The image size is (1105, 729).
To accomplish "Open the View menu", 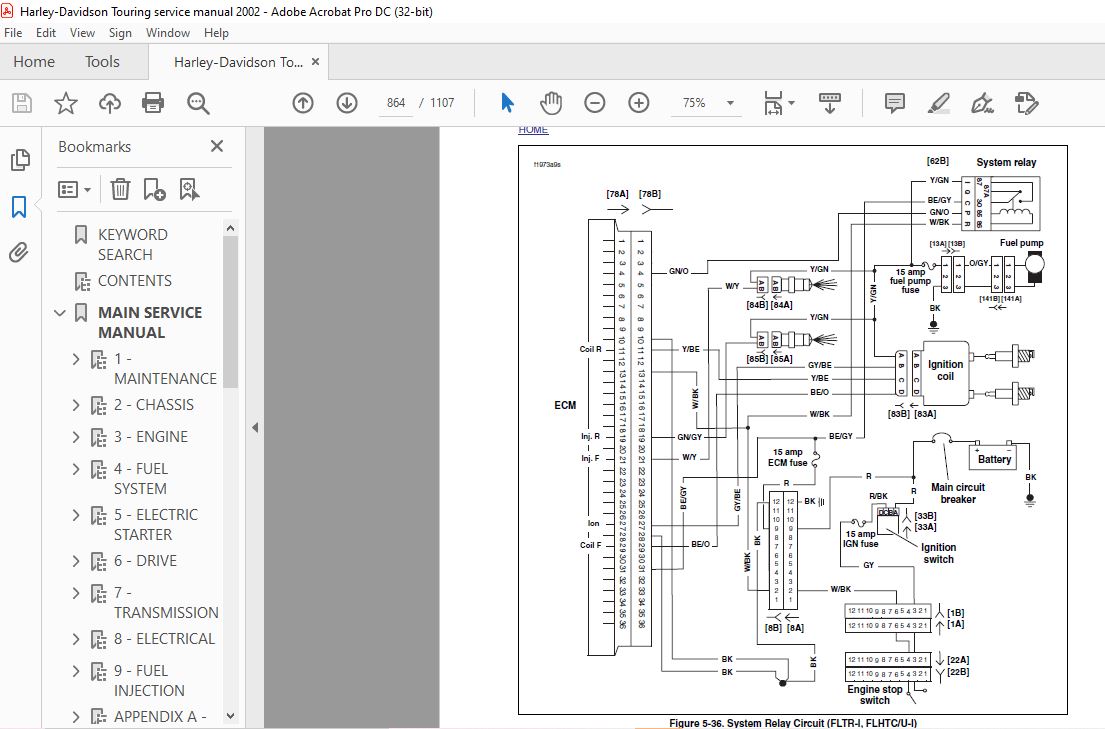I will tap(82, 32).
